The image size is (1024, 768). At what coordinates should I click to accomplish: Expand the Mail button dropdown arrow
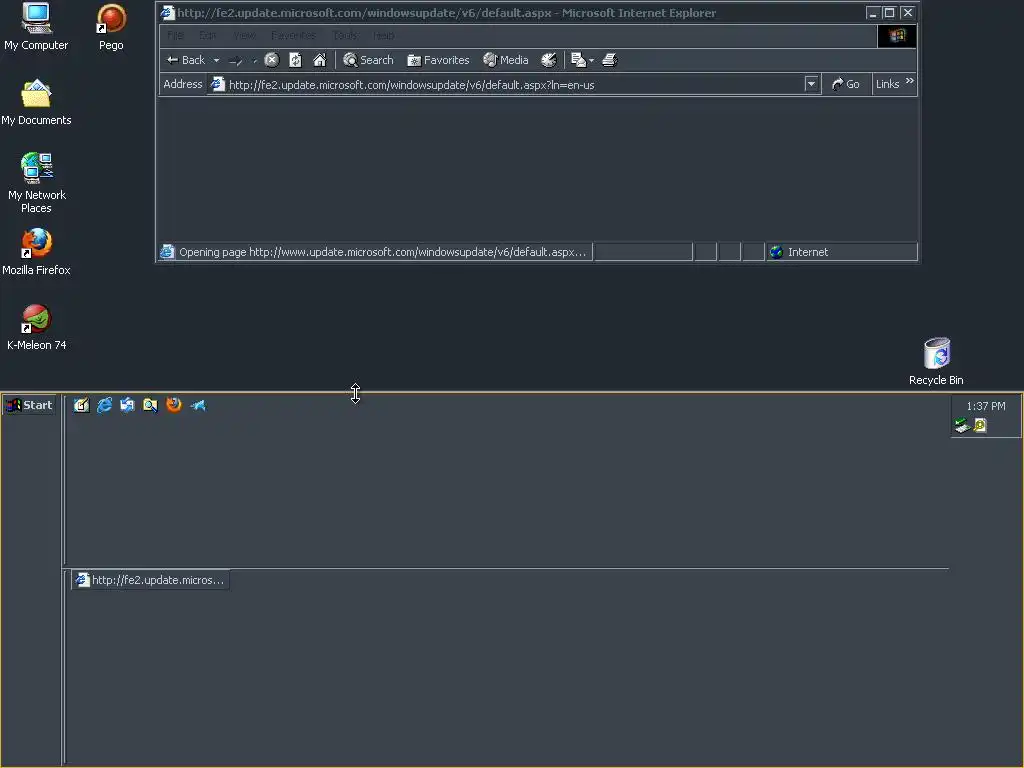pyautogui.click(x=592, y=61)
